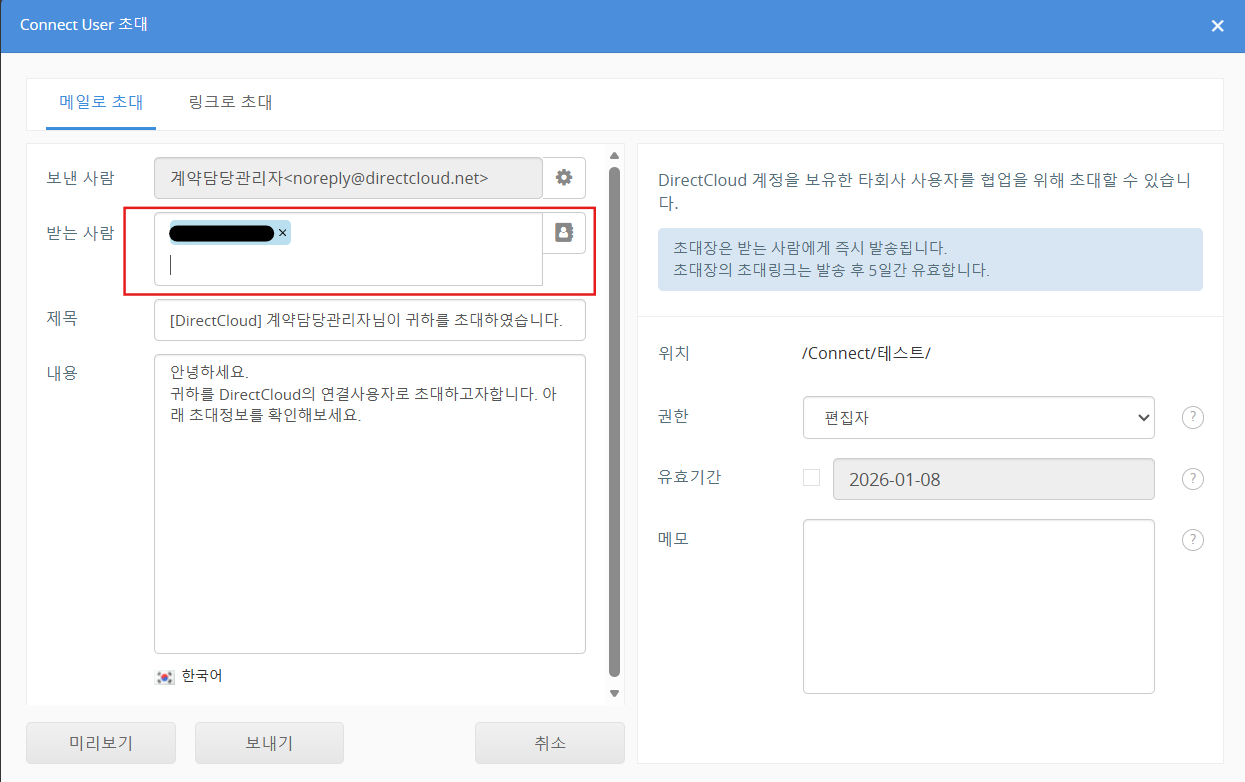Remove recipient tag with x icon
This screenshot has width=1245, height=782.
point(282,233)
